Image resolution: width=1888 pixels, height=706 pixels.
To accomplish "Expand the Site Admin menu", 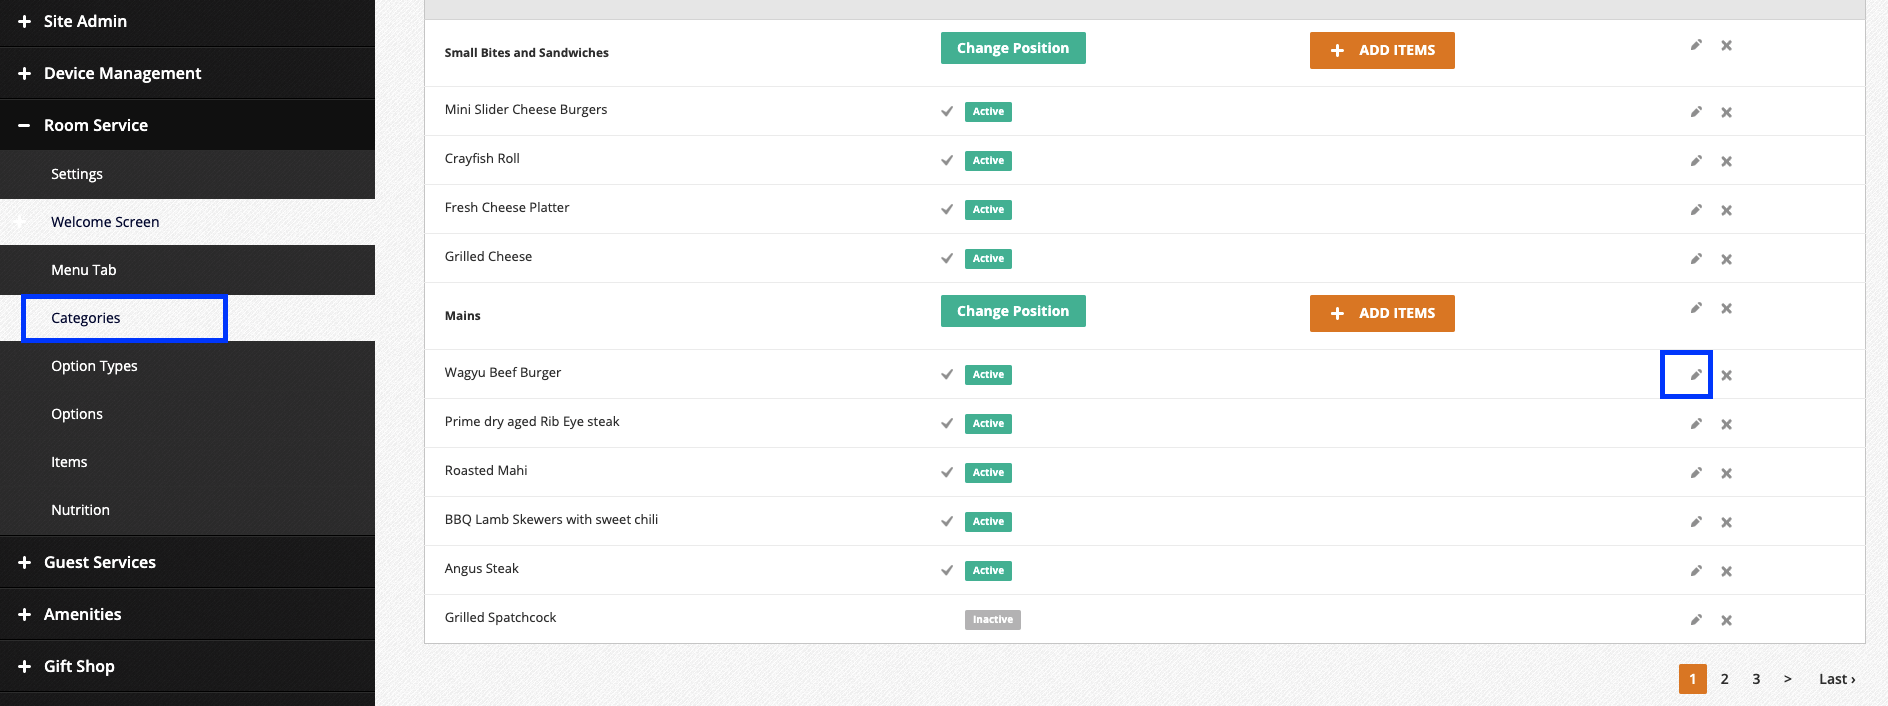I will [85, 21].
